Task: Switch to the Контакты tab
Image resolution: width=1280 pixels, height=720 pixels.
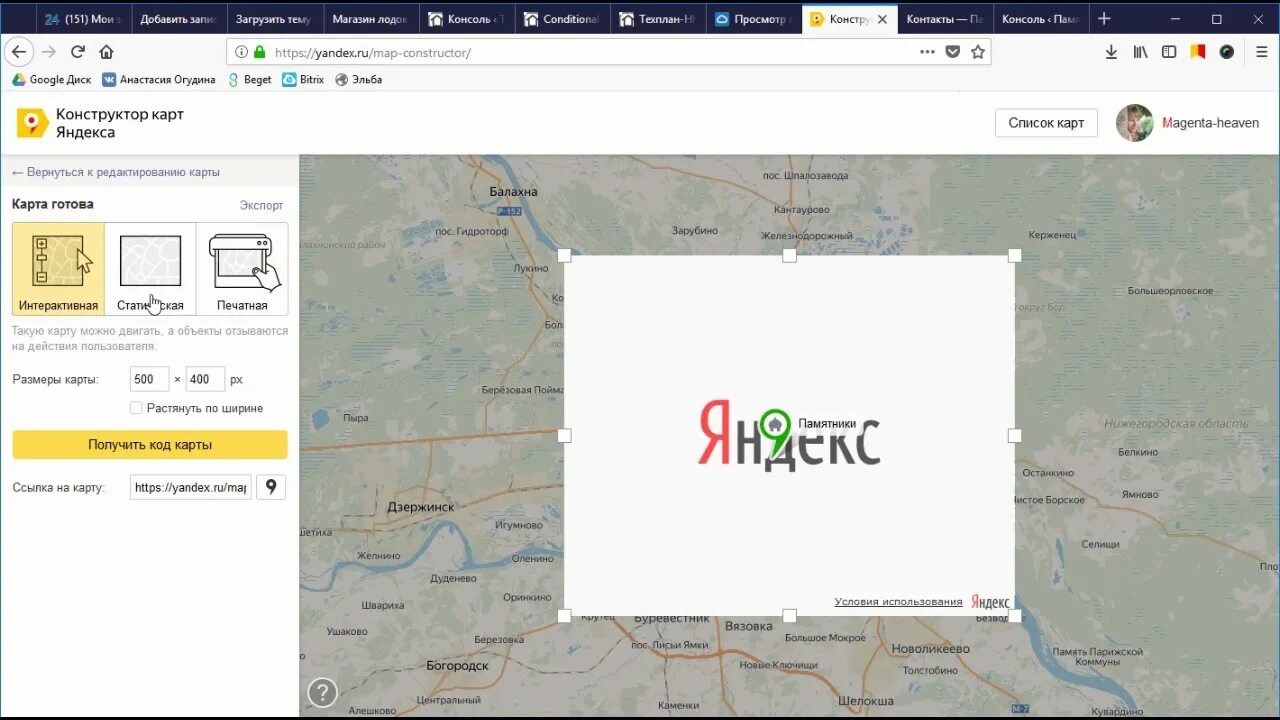Action: click(944, 19)
